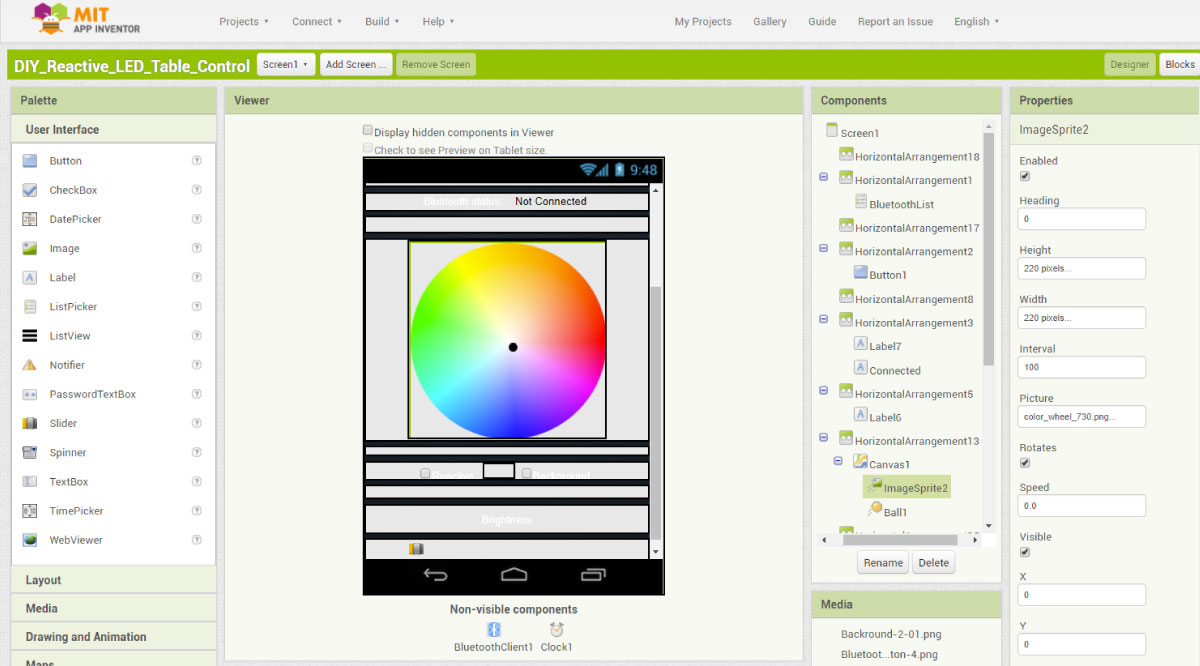The width and height of the screenshot is (1200, 666).
Task: Select the WebViewer component icon
Action: (30, 539)
